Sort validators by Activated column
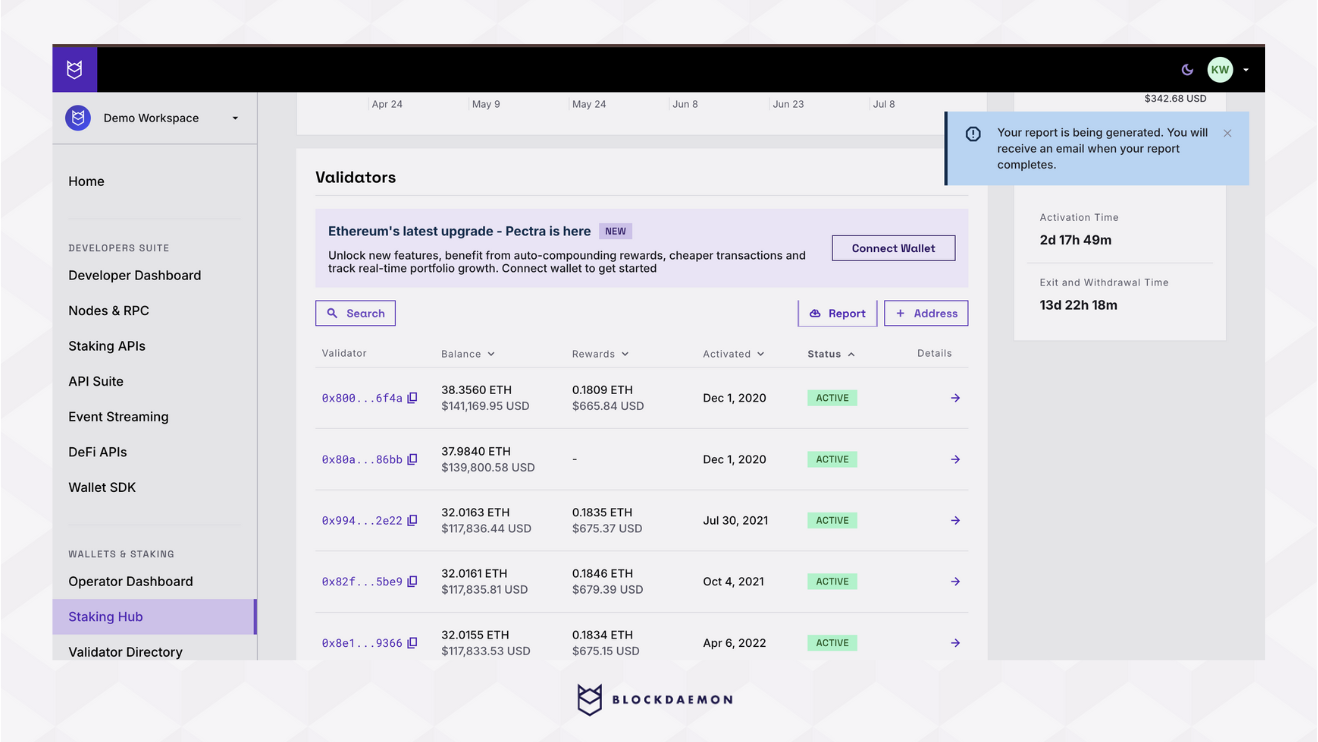This screenshot has width=1318, height=742. coord(733,354)
